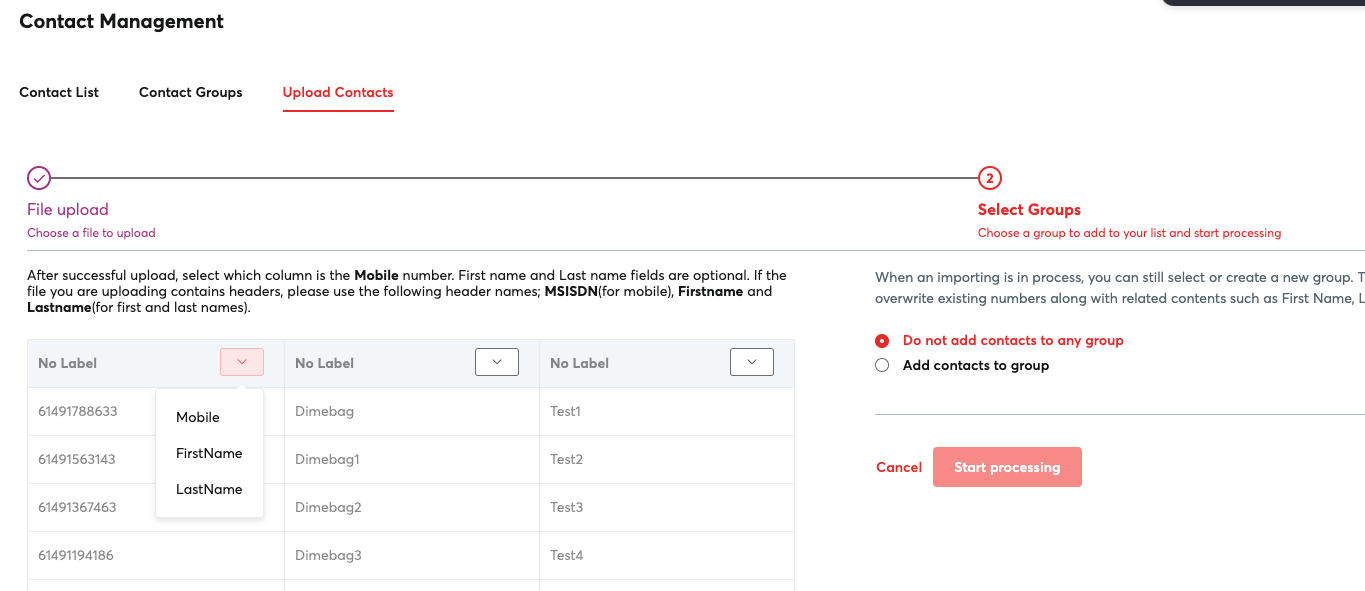Open the second No Label column chevron
Image resolution: width=1365 pixels, height=591 pixels.
point(496,362)
